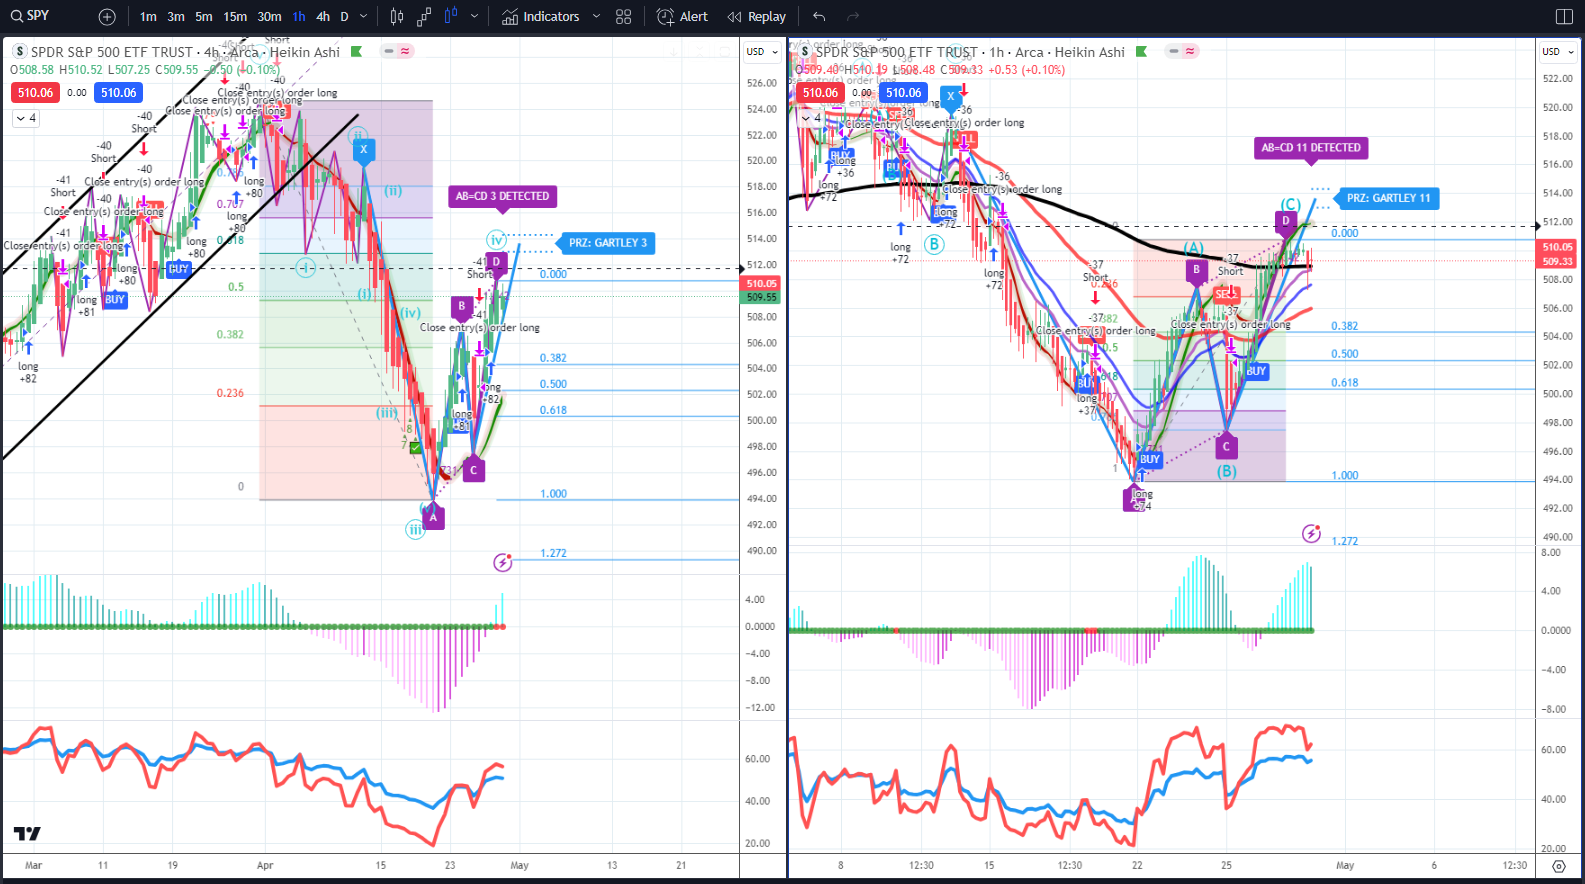
Task: Click the BUY signal label near 1h chart low
Action: [1150, 459]
